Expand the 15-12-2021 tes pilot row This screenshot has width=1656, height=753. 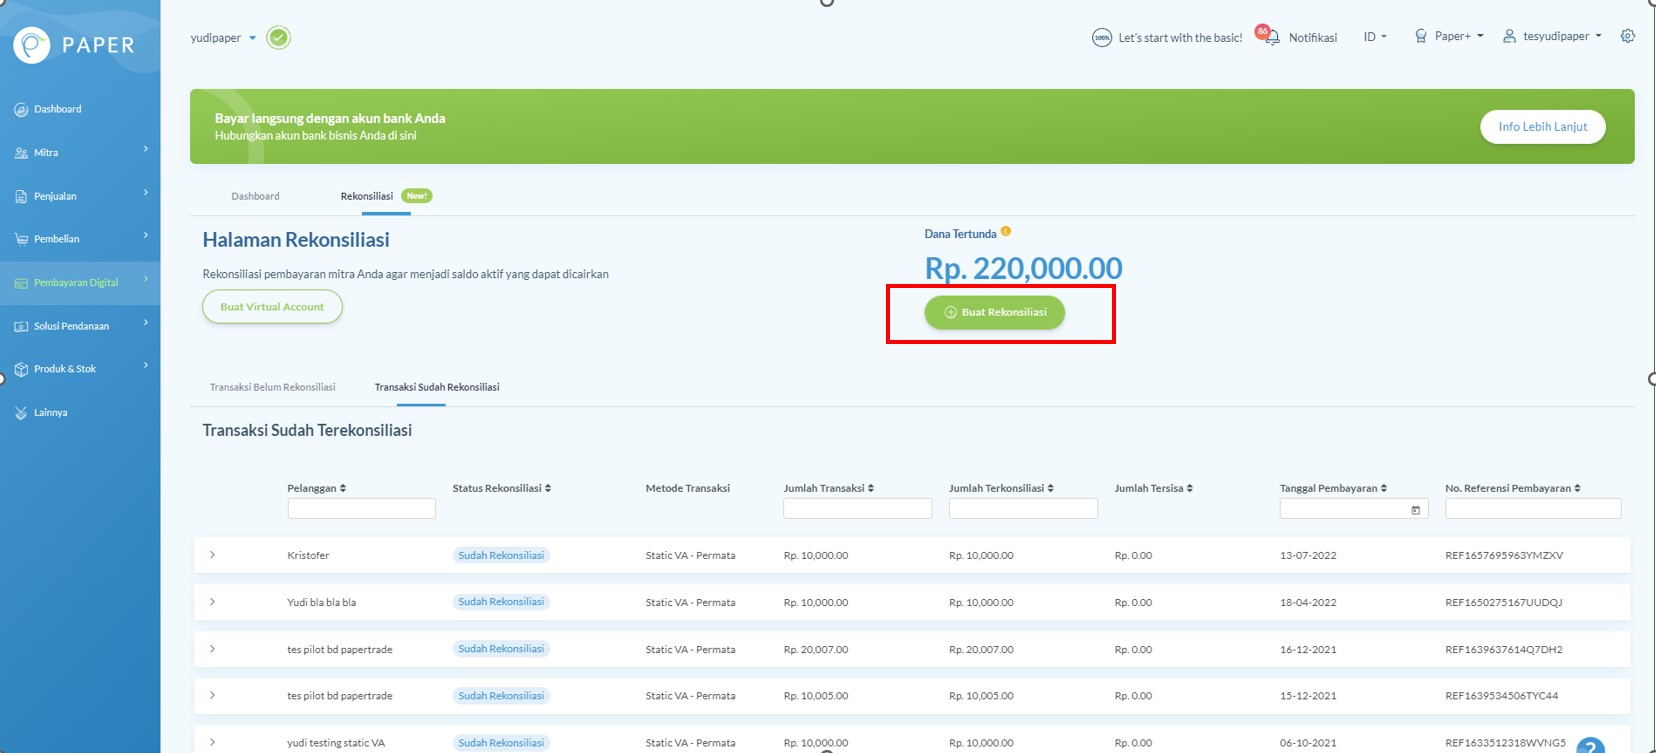(x=212, y=695)
